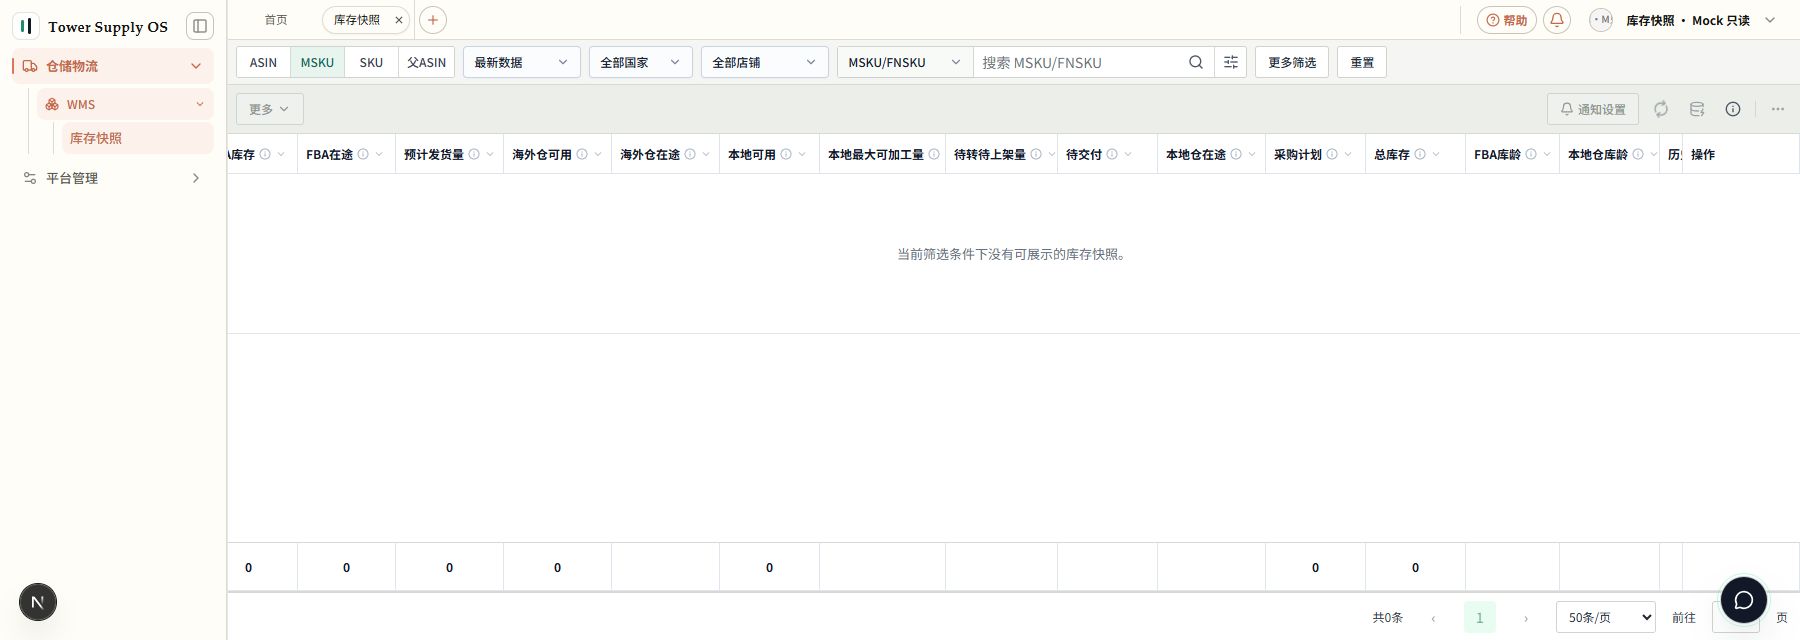Viewport: 1800px width, 640px height.
Task: Click the user avatar icon
Action: (1601, 20)
